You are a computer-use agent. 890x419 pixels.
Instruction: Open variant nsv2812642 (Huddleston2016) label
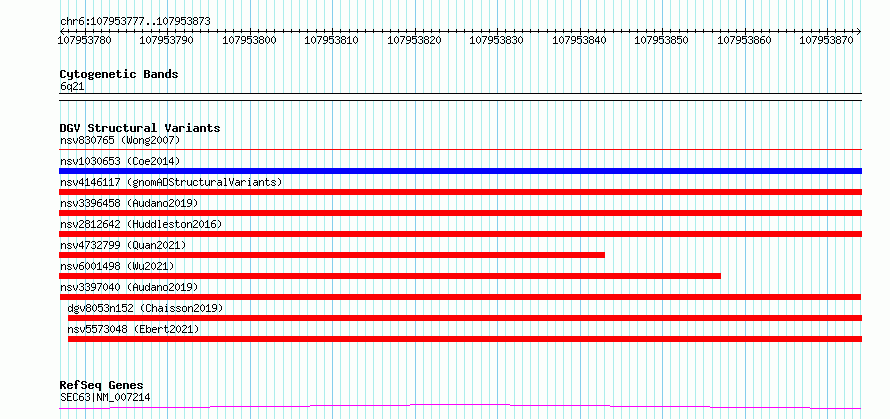141,224
